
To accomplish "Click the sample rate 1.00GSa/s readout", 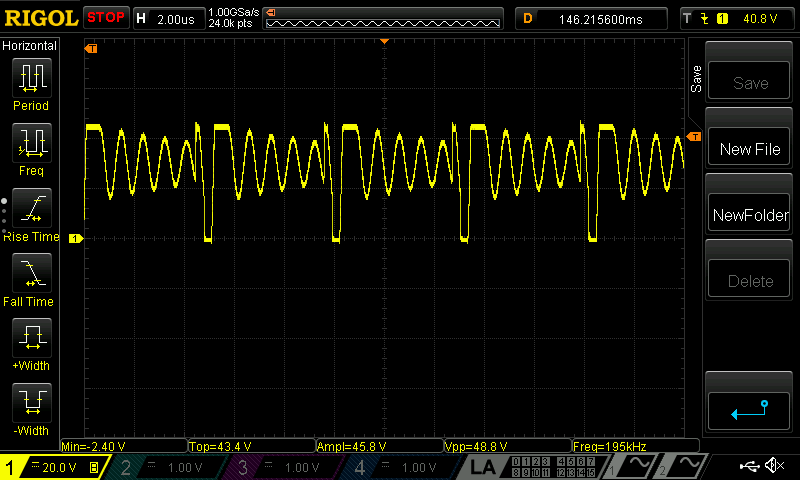I will (x=234, y=12).
